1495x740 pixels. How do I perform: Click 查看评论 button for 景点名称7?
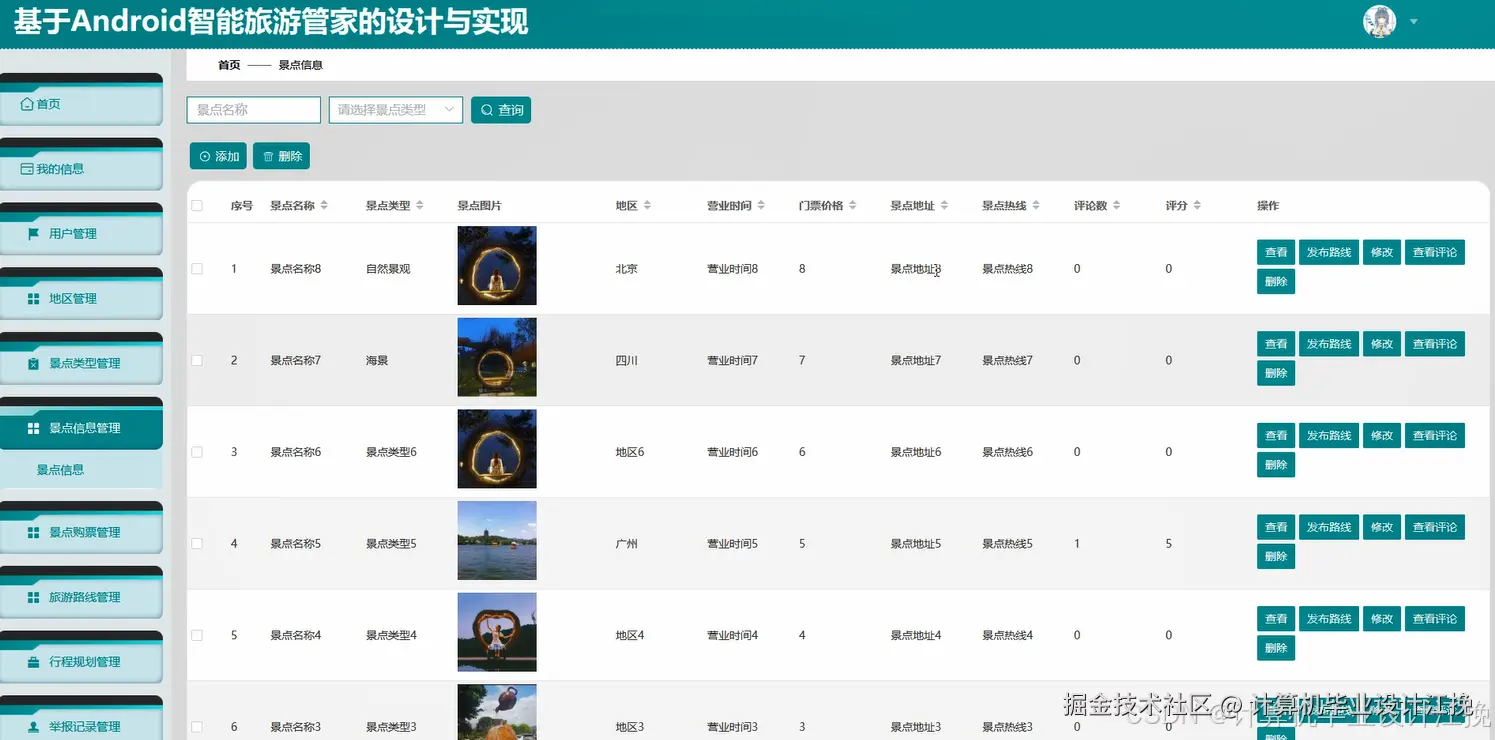[x=1435, y=344]
